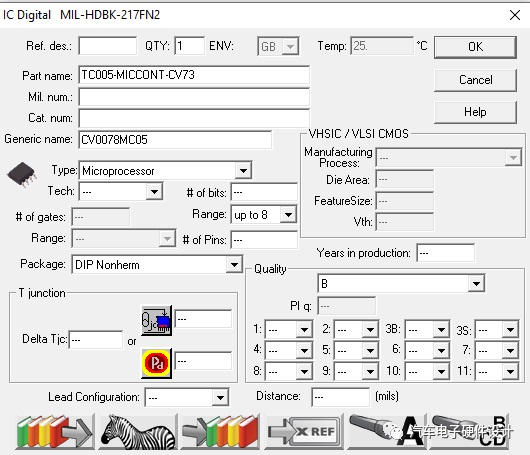Click the Years in production field
The width and height of the screenshot is (530, 455).
coord(446,253)
